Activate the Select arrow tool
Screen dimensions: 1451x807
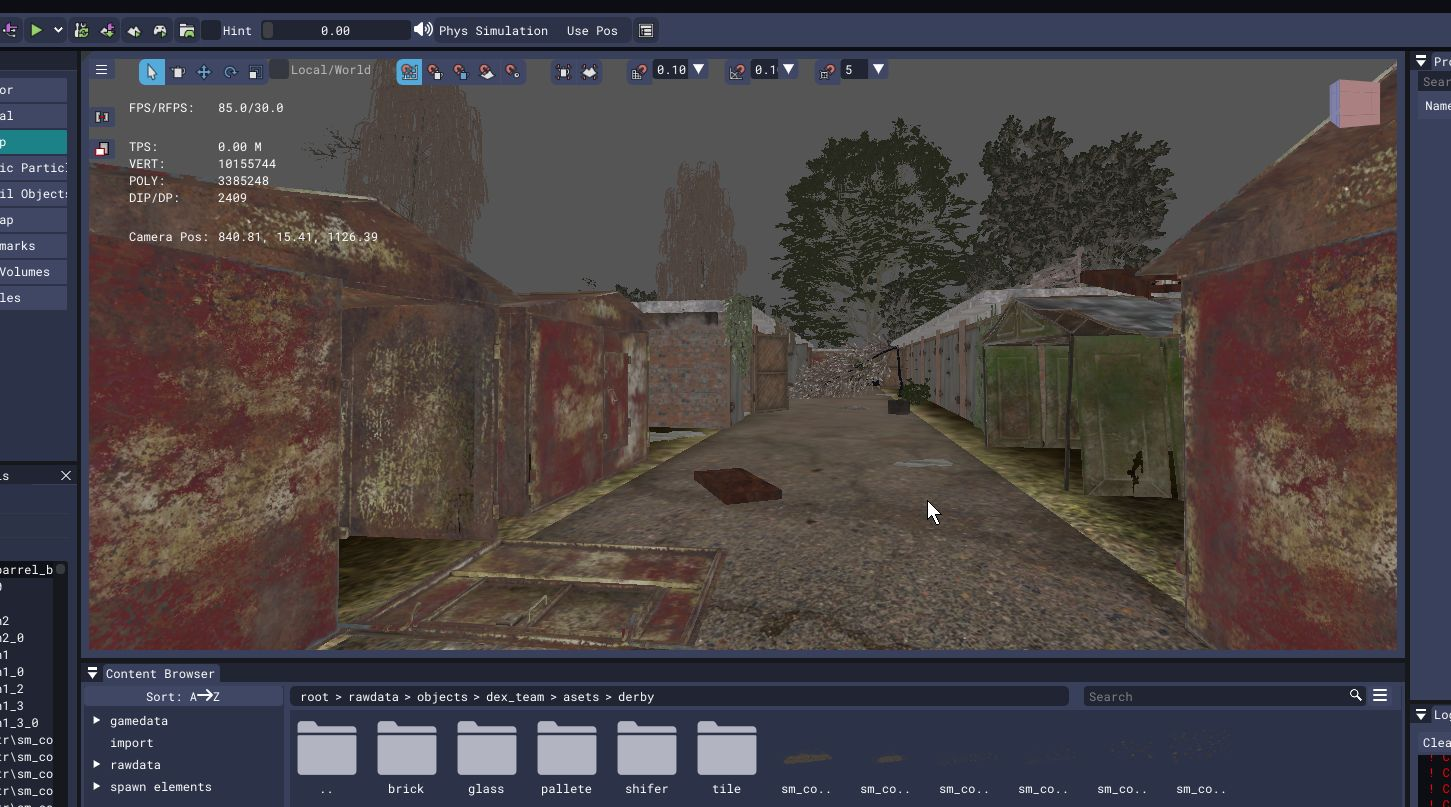tap(152, 71)
